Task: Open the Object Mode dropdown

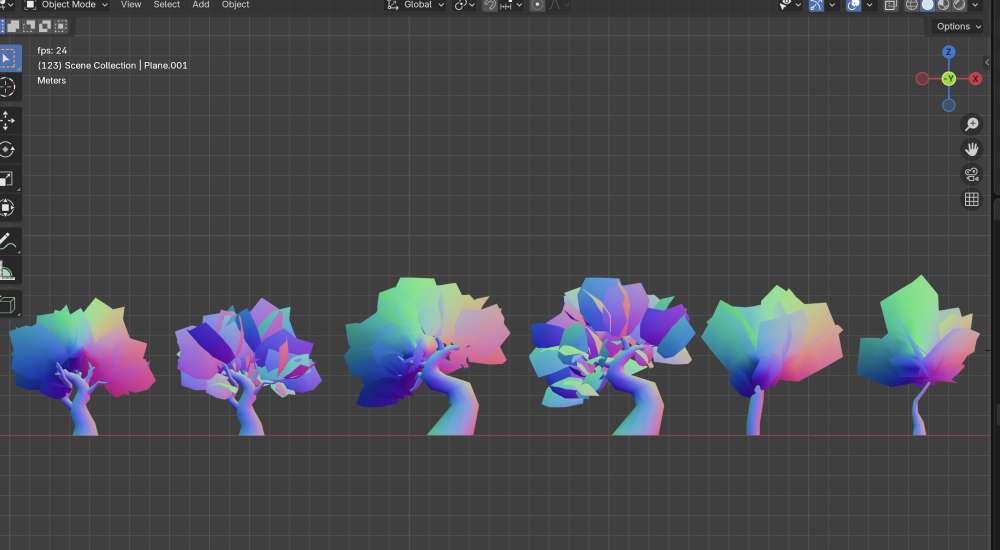Action: (x=67, y=5)
